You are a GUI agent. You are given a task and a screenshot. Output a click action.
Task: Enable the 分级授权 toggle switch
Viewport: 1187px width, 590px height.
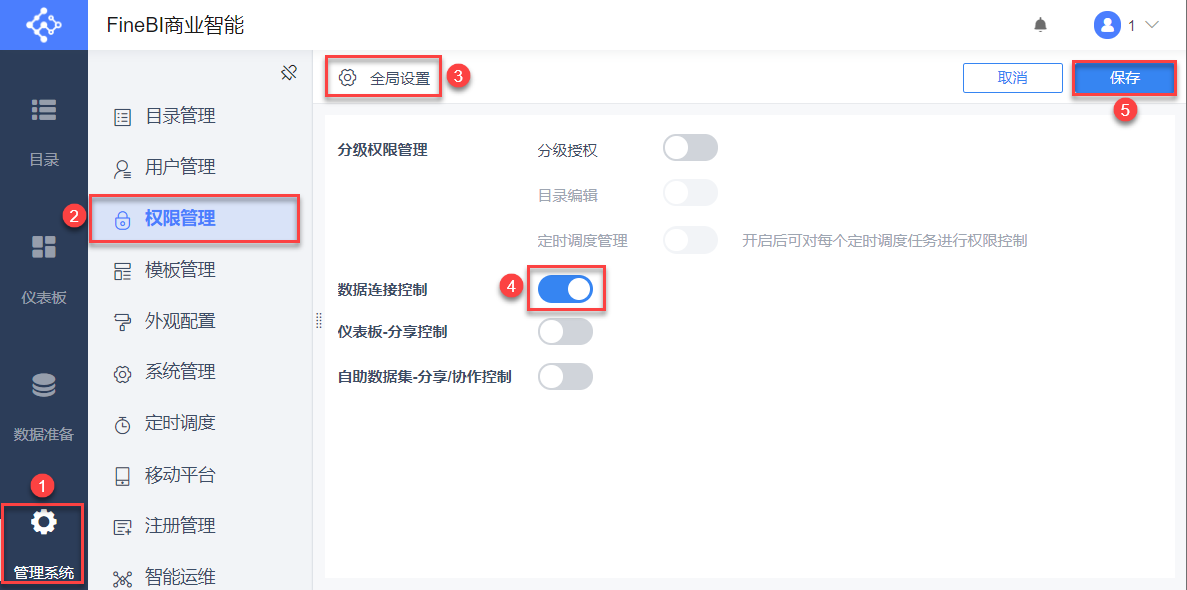[690, 148]
